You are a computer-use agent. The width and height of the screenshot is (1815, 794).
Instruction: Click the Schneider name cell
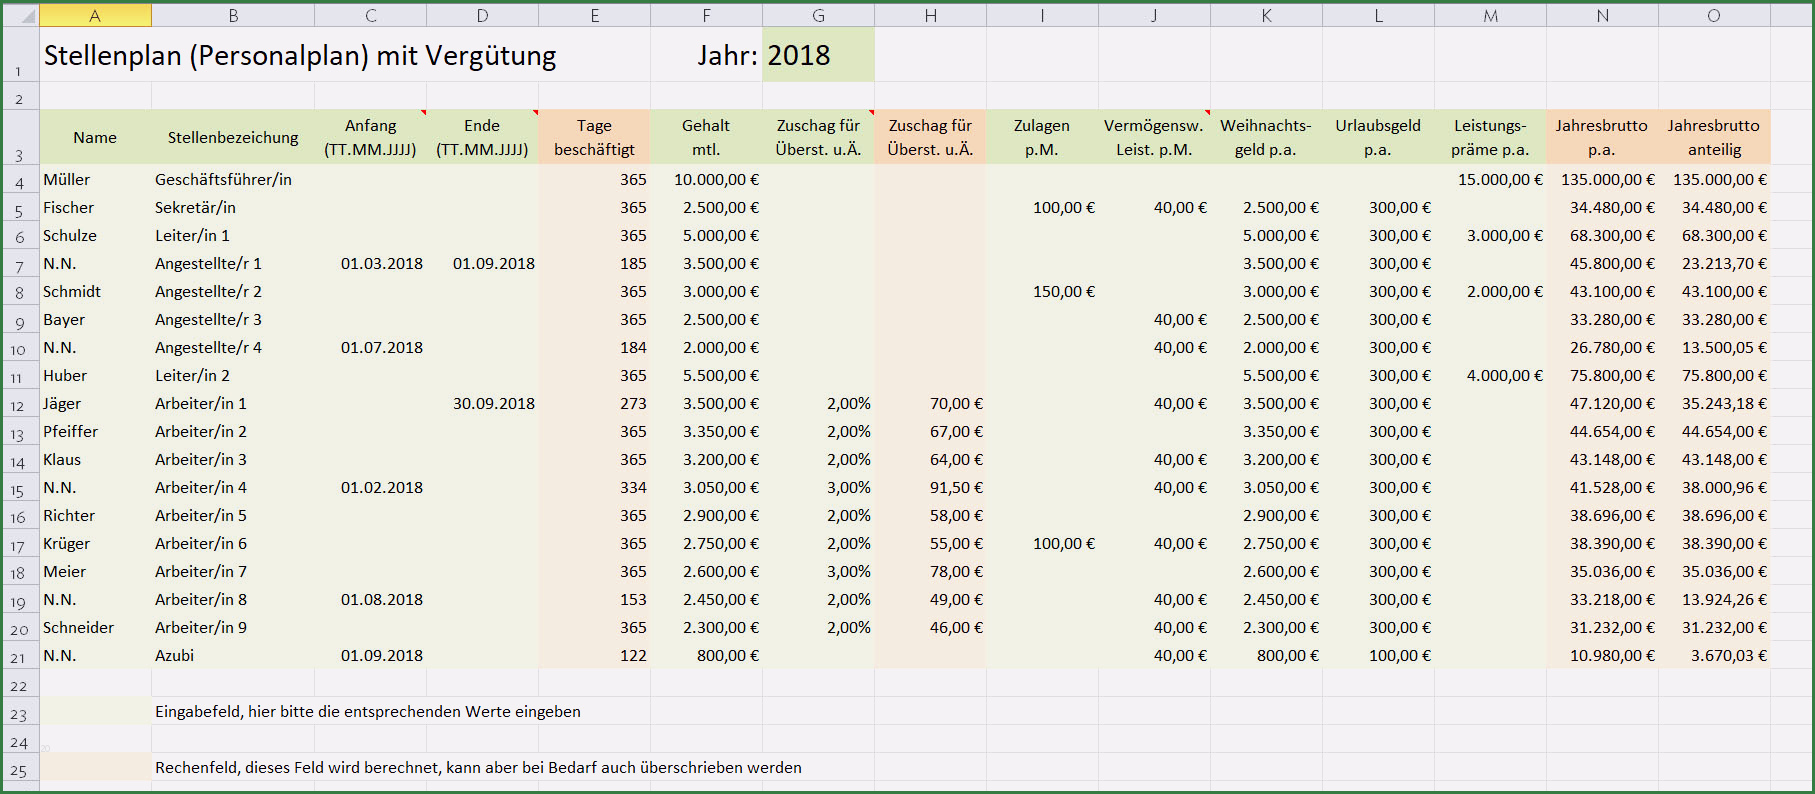coord(95,628)
